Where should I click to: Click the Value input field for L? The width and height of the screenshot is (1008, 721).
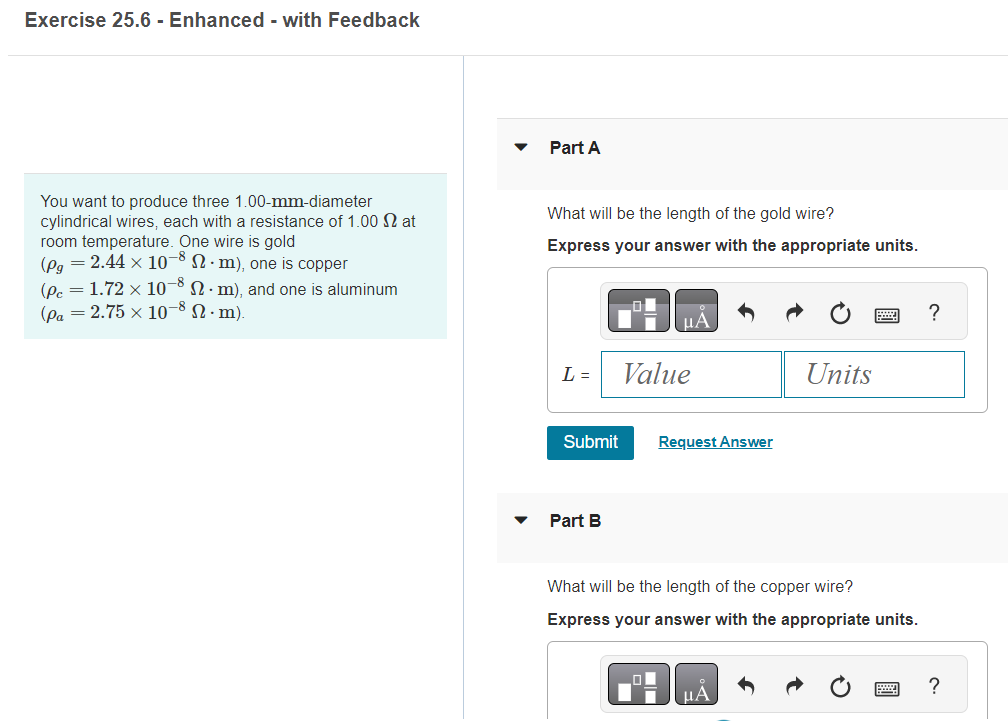pyautogui.click(x=691, y=375)
